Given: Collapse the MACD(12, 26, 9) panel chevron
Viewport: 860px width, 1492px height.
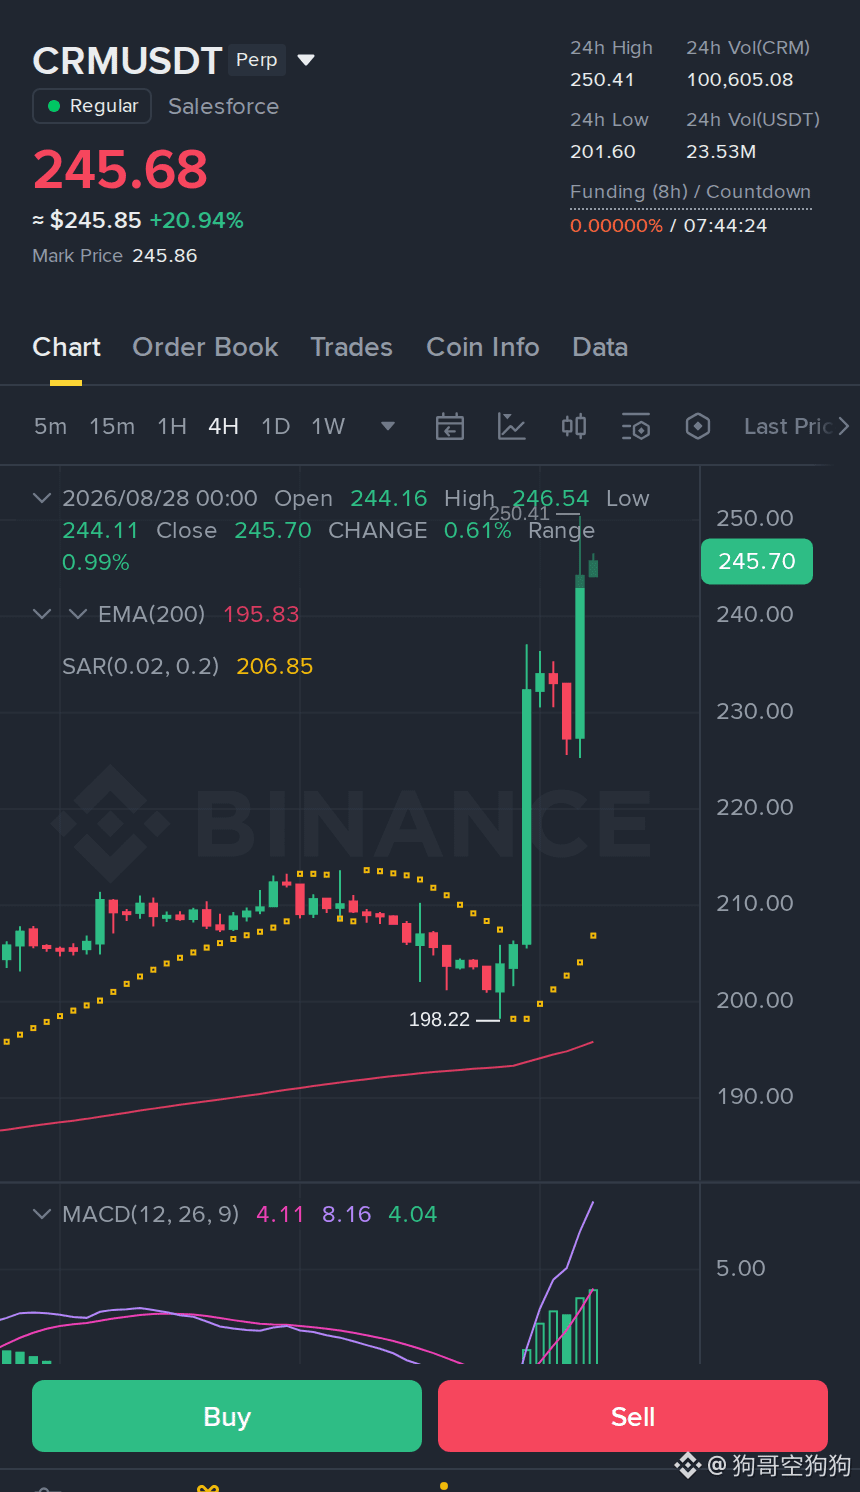Looking at the screenshot, I should click(x=42, y=1214).
